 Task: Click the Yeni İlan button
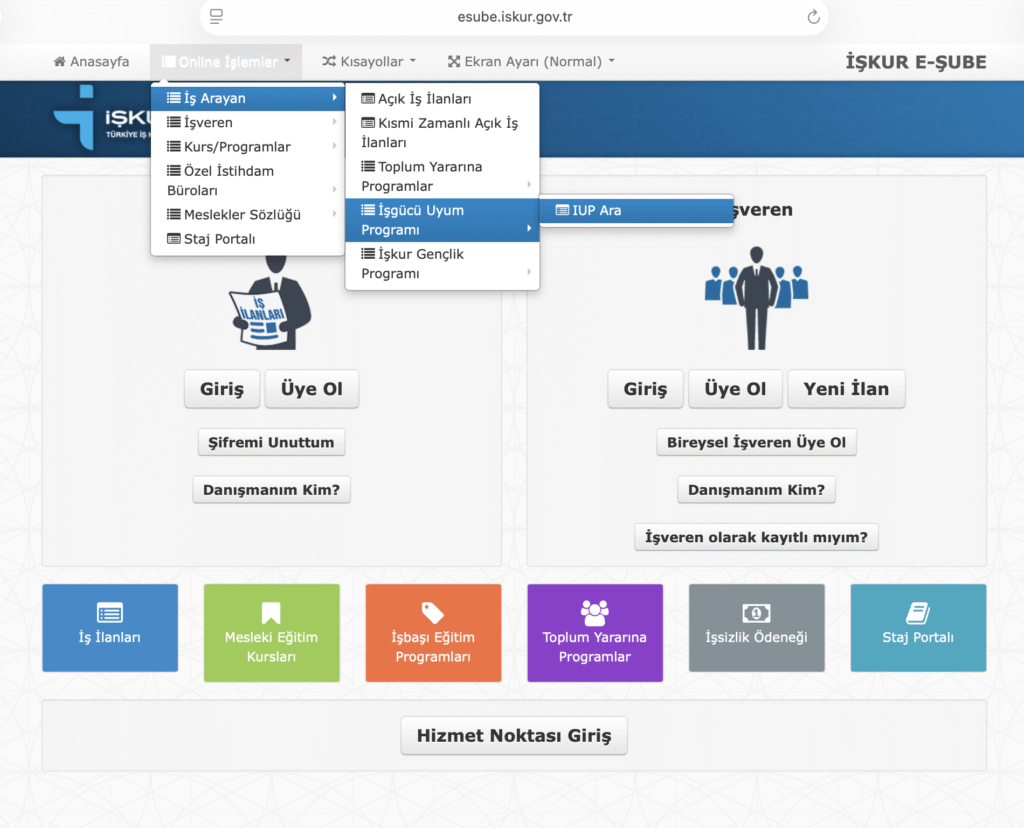(845, 389)
